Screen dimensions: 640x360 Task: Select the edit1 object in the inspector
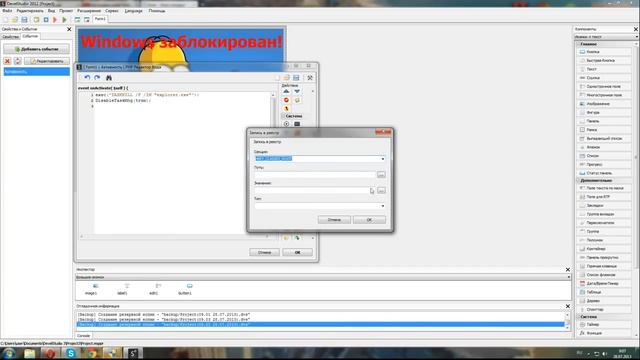pos(154,289)
